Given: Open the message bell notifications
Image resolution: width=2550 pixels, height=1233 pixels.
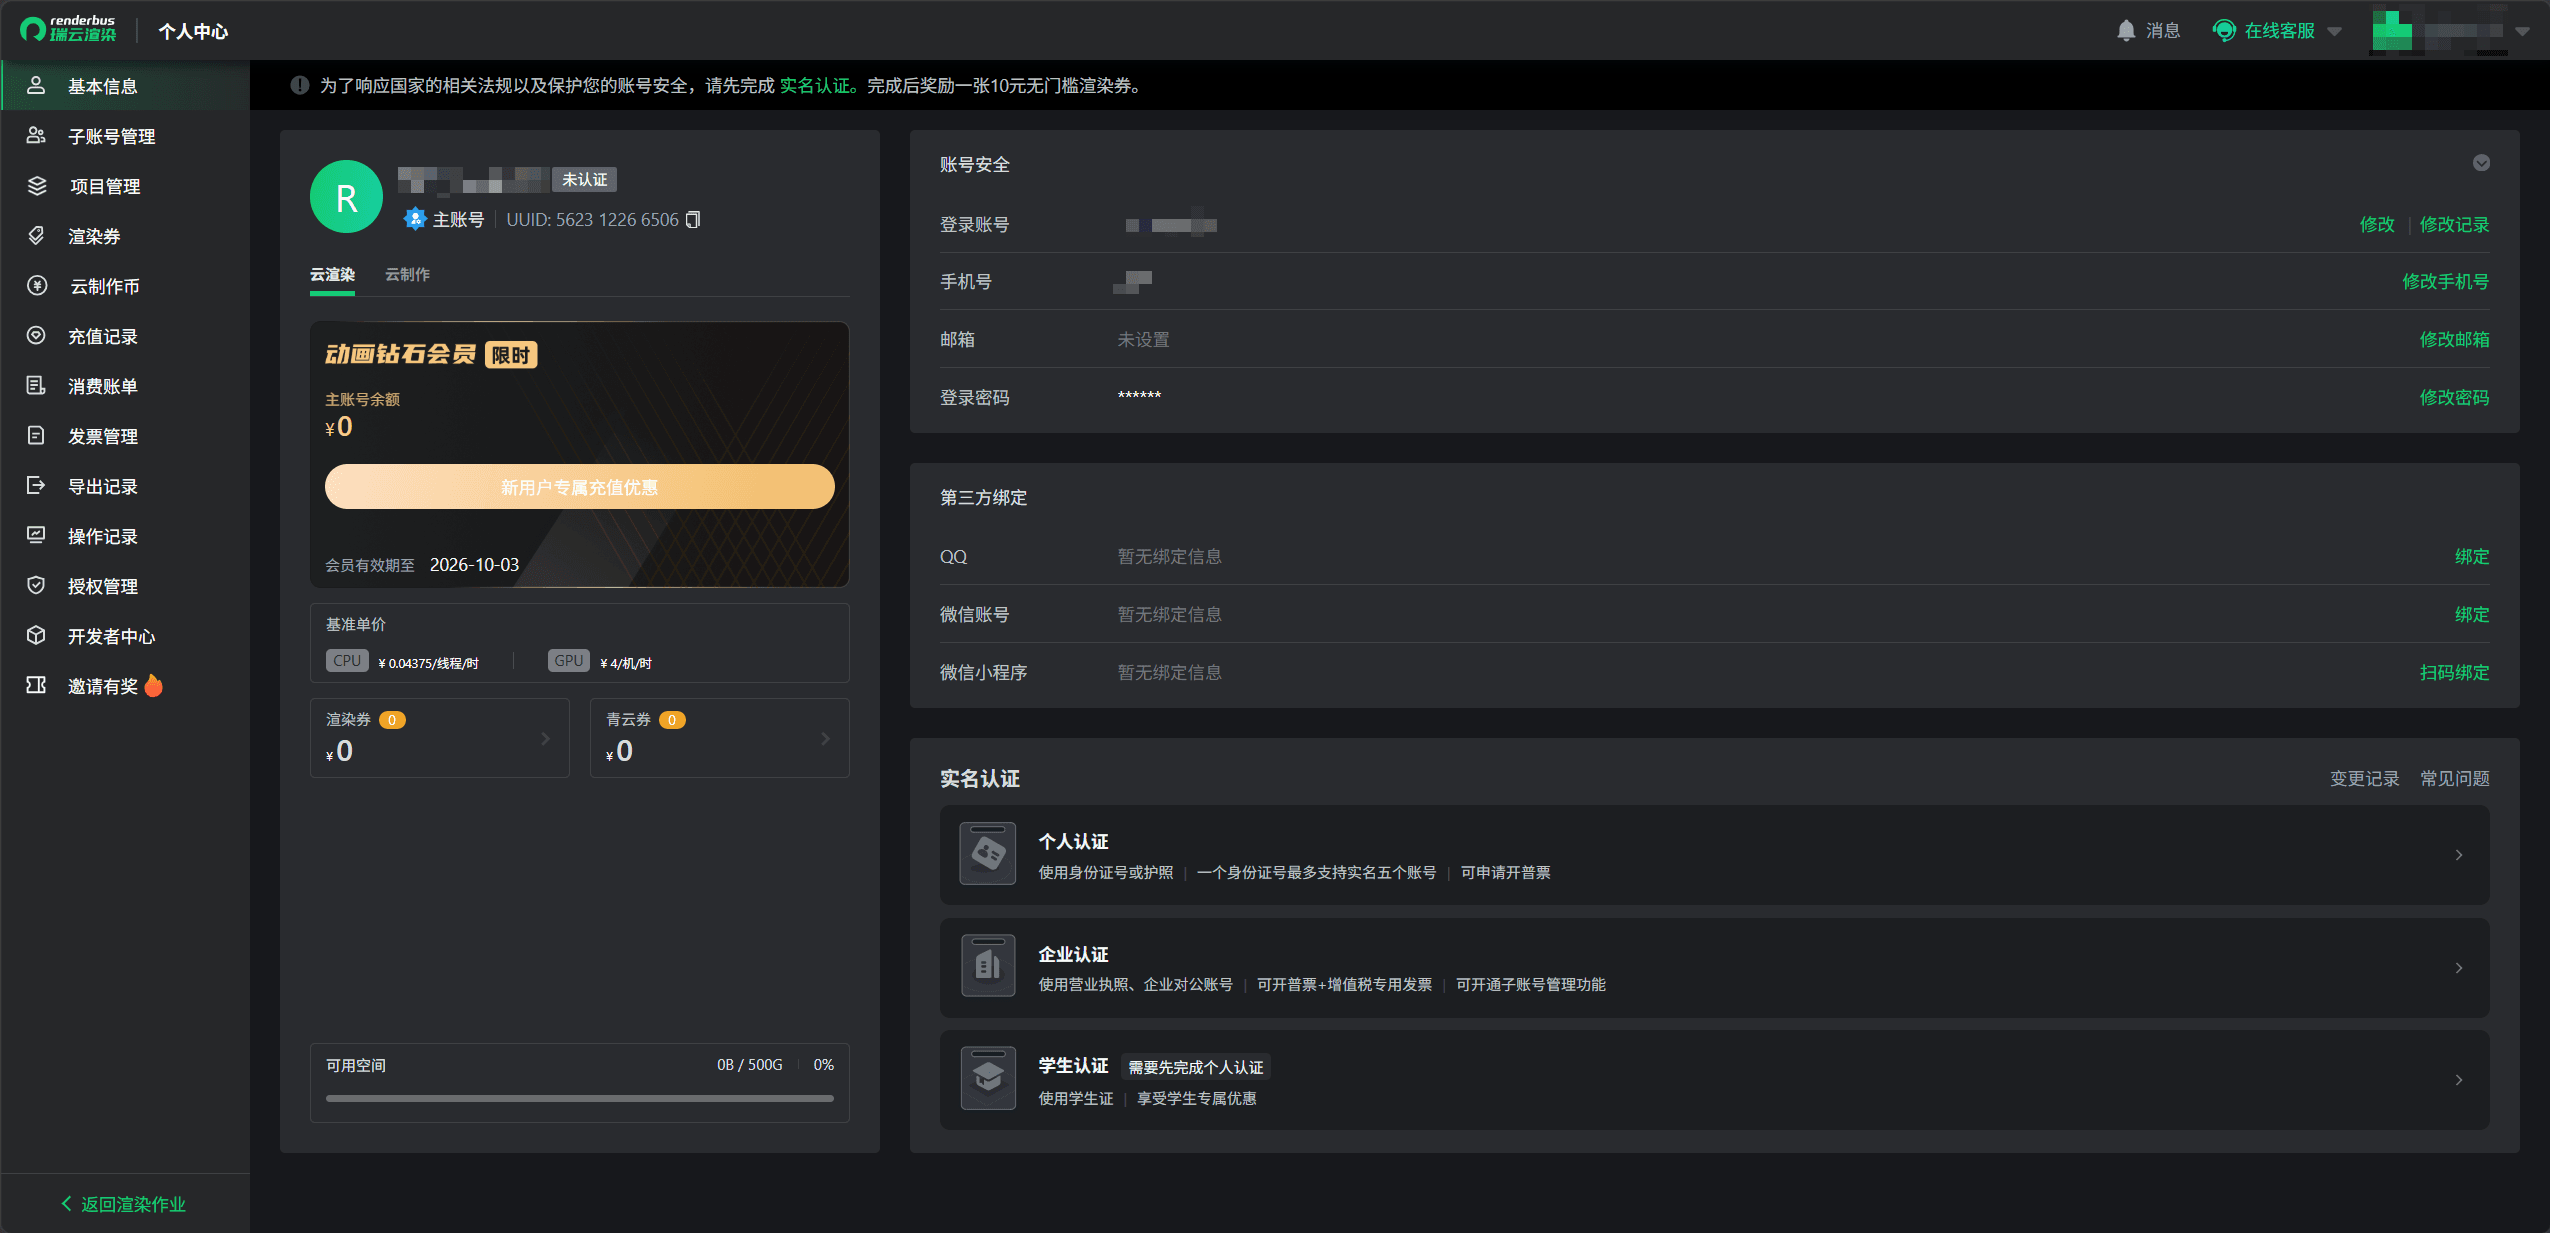Looking at the screenshot, I should click(x=2126, y=31).
